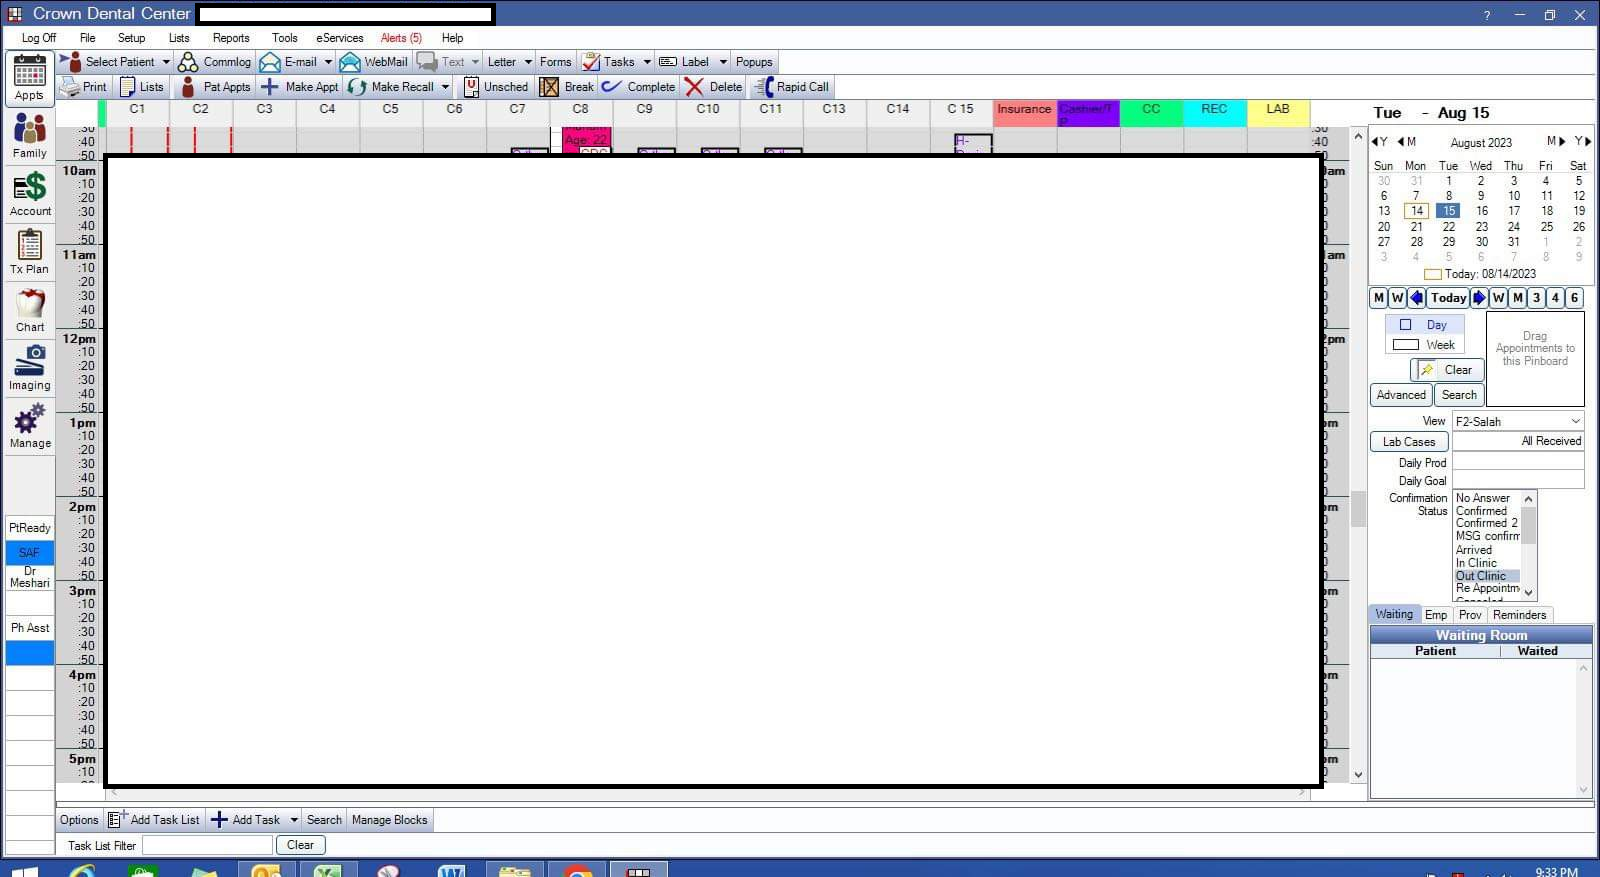Viewport: 1600px width, 877px height.
Task: Open WebMail
Action: click(374, 62)
